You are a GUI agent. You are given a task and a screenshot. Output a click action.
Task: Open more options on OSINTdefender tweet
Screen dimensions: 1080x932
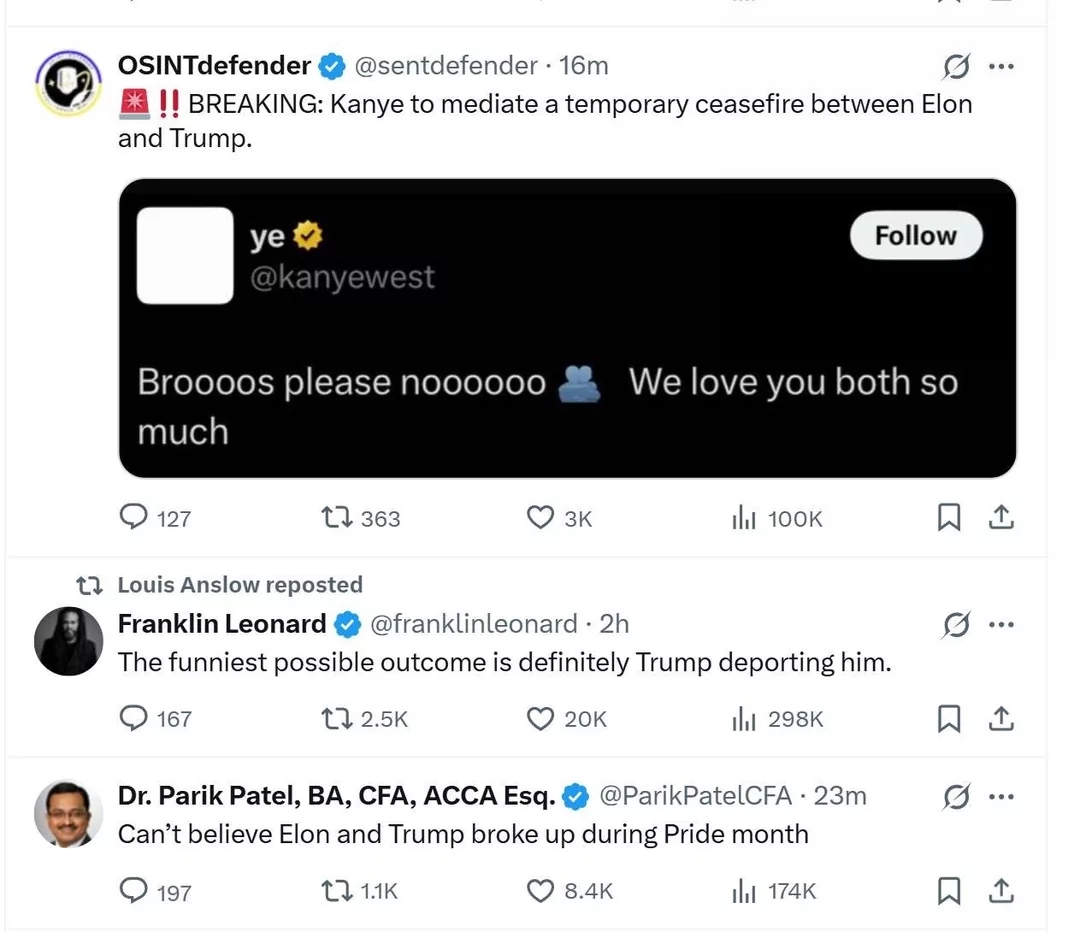coord(1001,66)
